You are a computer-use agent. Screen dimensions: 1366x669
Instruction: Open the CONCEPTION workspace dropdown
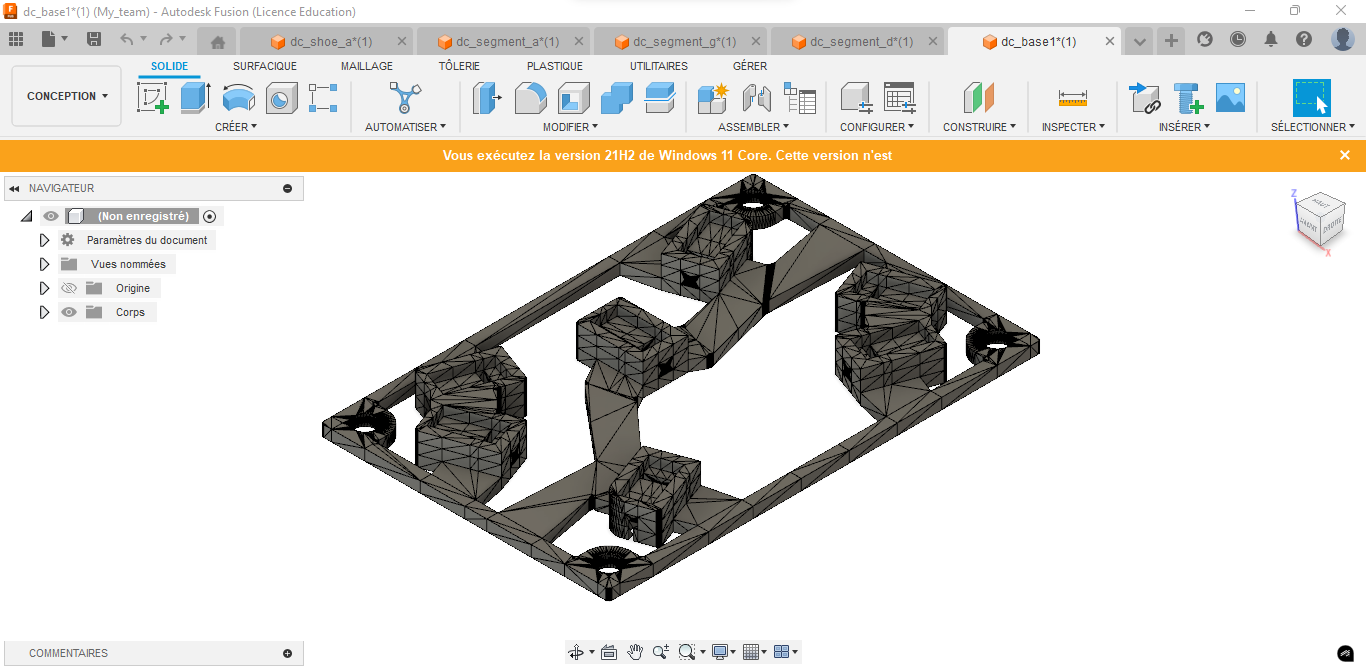click(67, 96)
